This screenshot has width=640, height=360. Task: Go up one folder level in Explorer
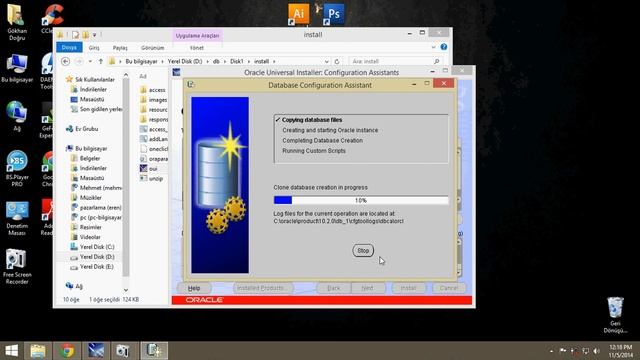pos(100,61)
